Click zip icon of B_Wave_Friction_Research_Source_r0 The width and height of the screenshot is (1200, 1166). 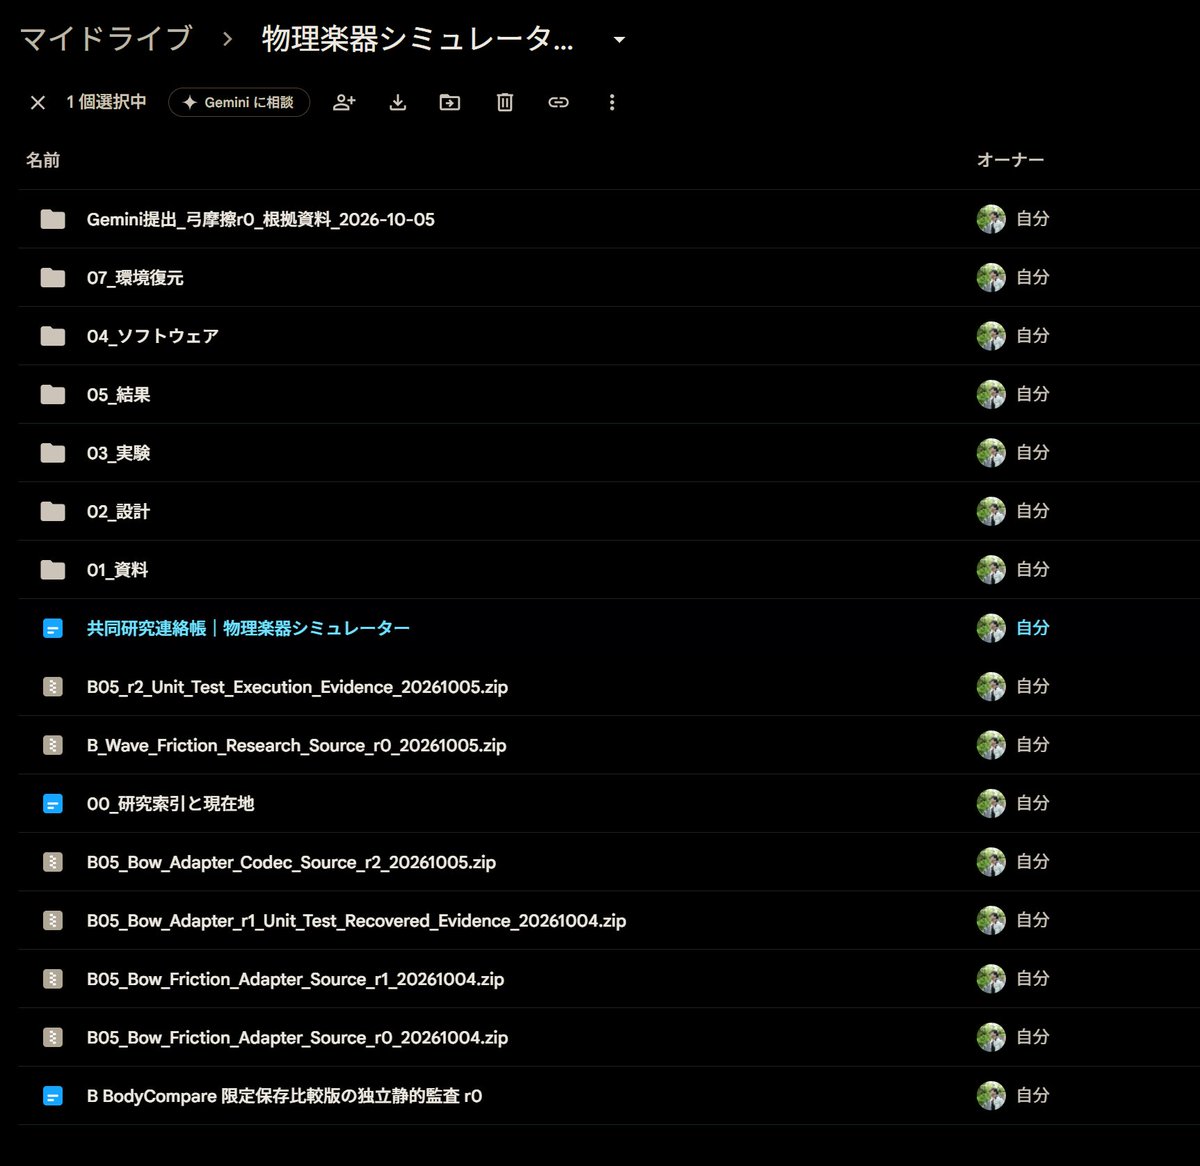[x=53, y=746]
